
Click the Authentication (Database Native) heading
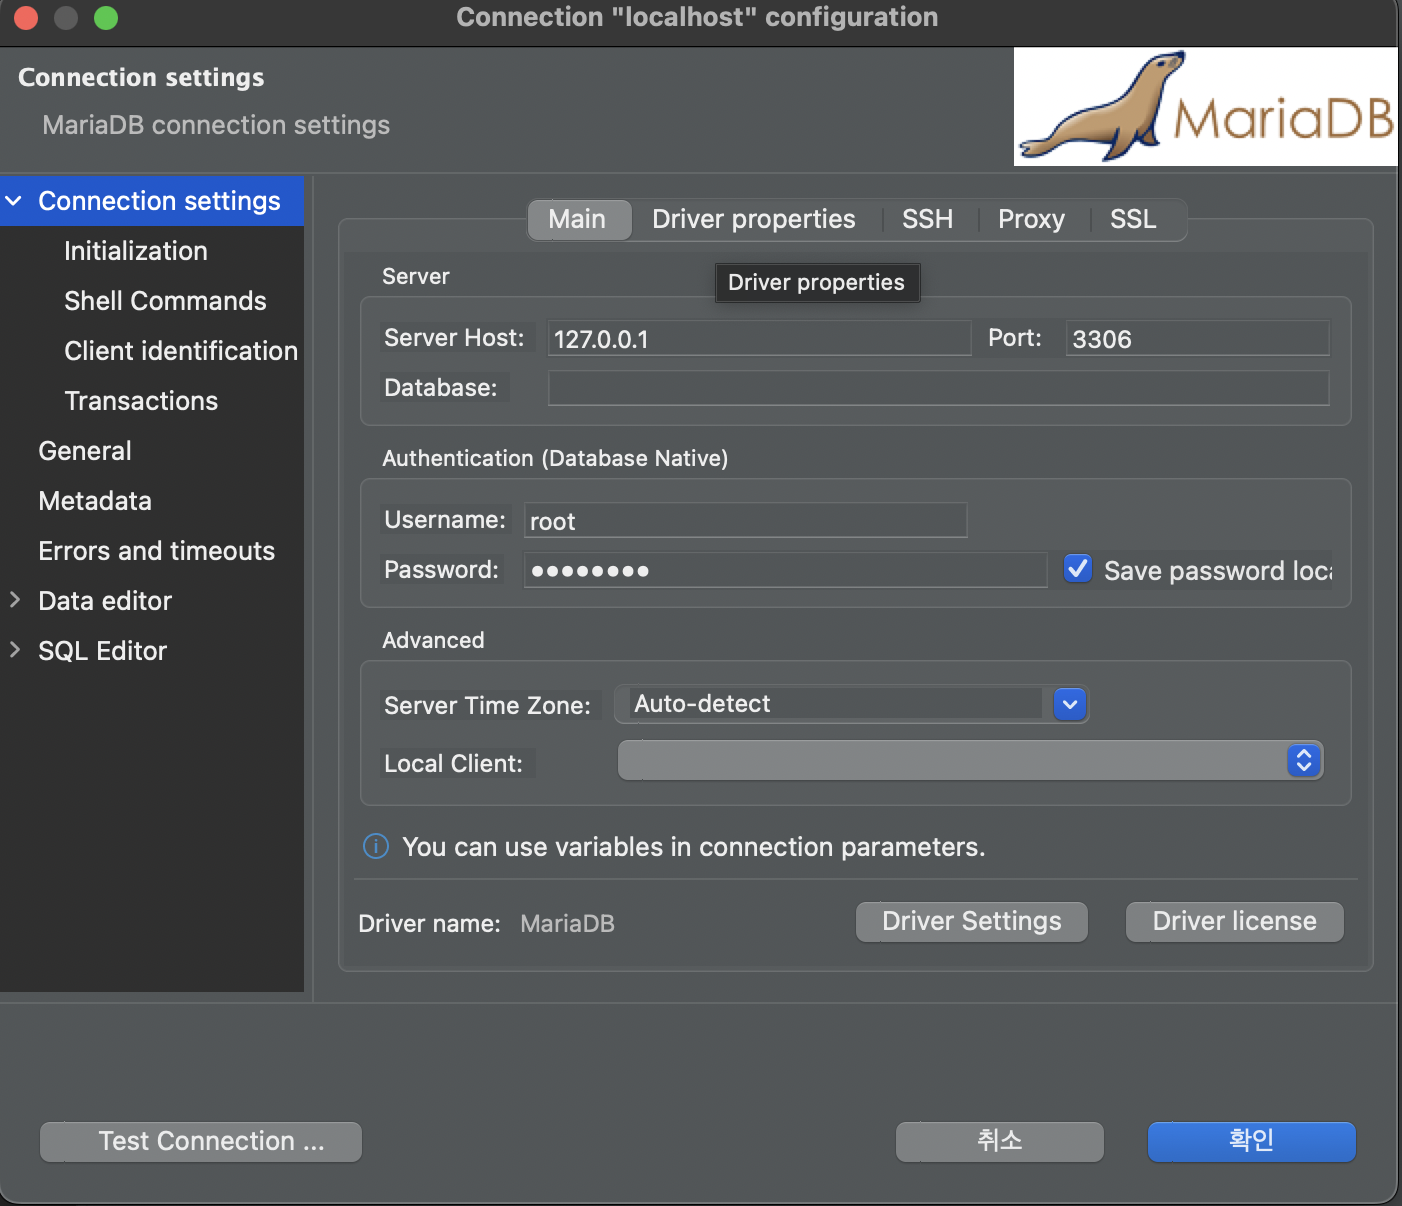[555, 458]
